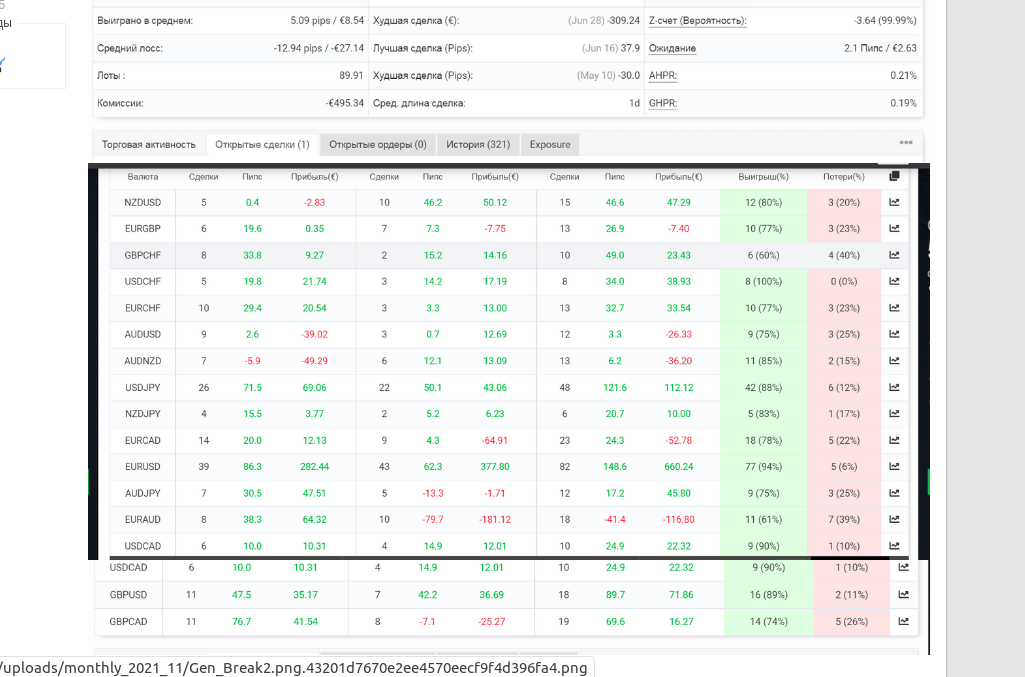Open the three-dots more options menu
The width and height of the screenshot is (1025, 677).
click(906, 142)
